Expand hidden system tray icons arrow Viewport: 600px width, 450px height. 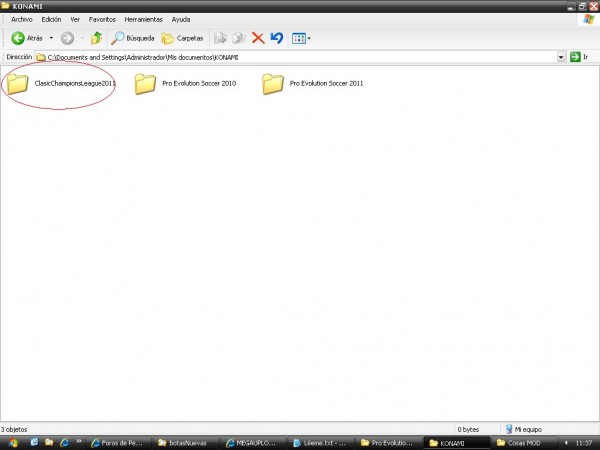pos(566,443)
